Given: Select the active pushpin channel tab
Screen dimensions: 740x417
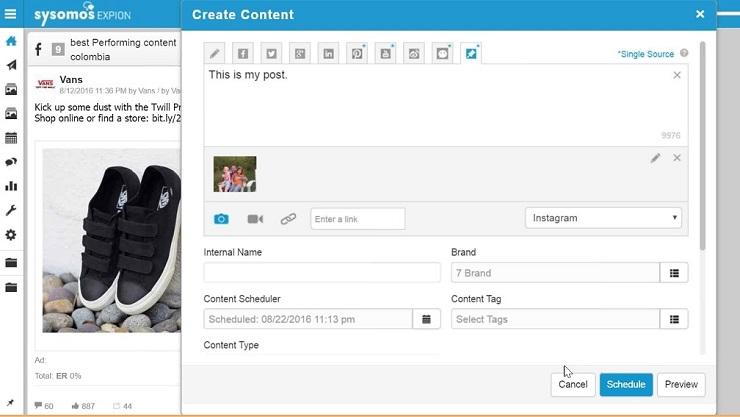Looking at the screenshot, I should 471,53.
